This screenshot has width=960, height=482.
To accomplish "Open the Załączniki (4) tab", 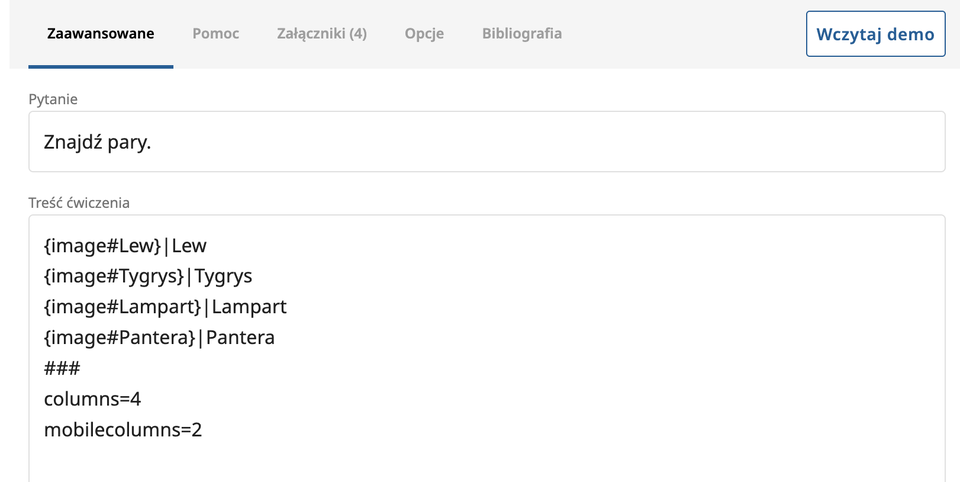I will pyautogui.click(x=321, y=34).
